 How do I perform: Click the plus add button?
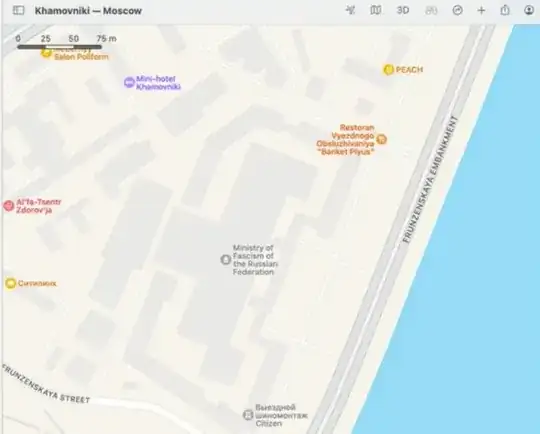point(481,10)
